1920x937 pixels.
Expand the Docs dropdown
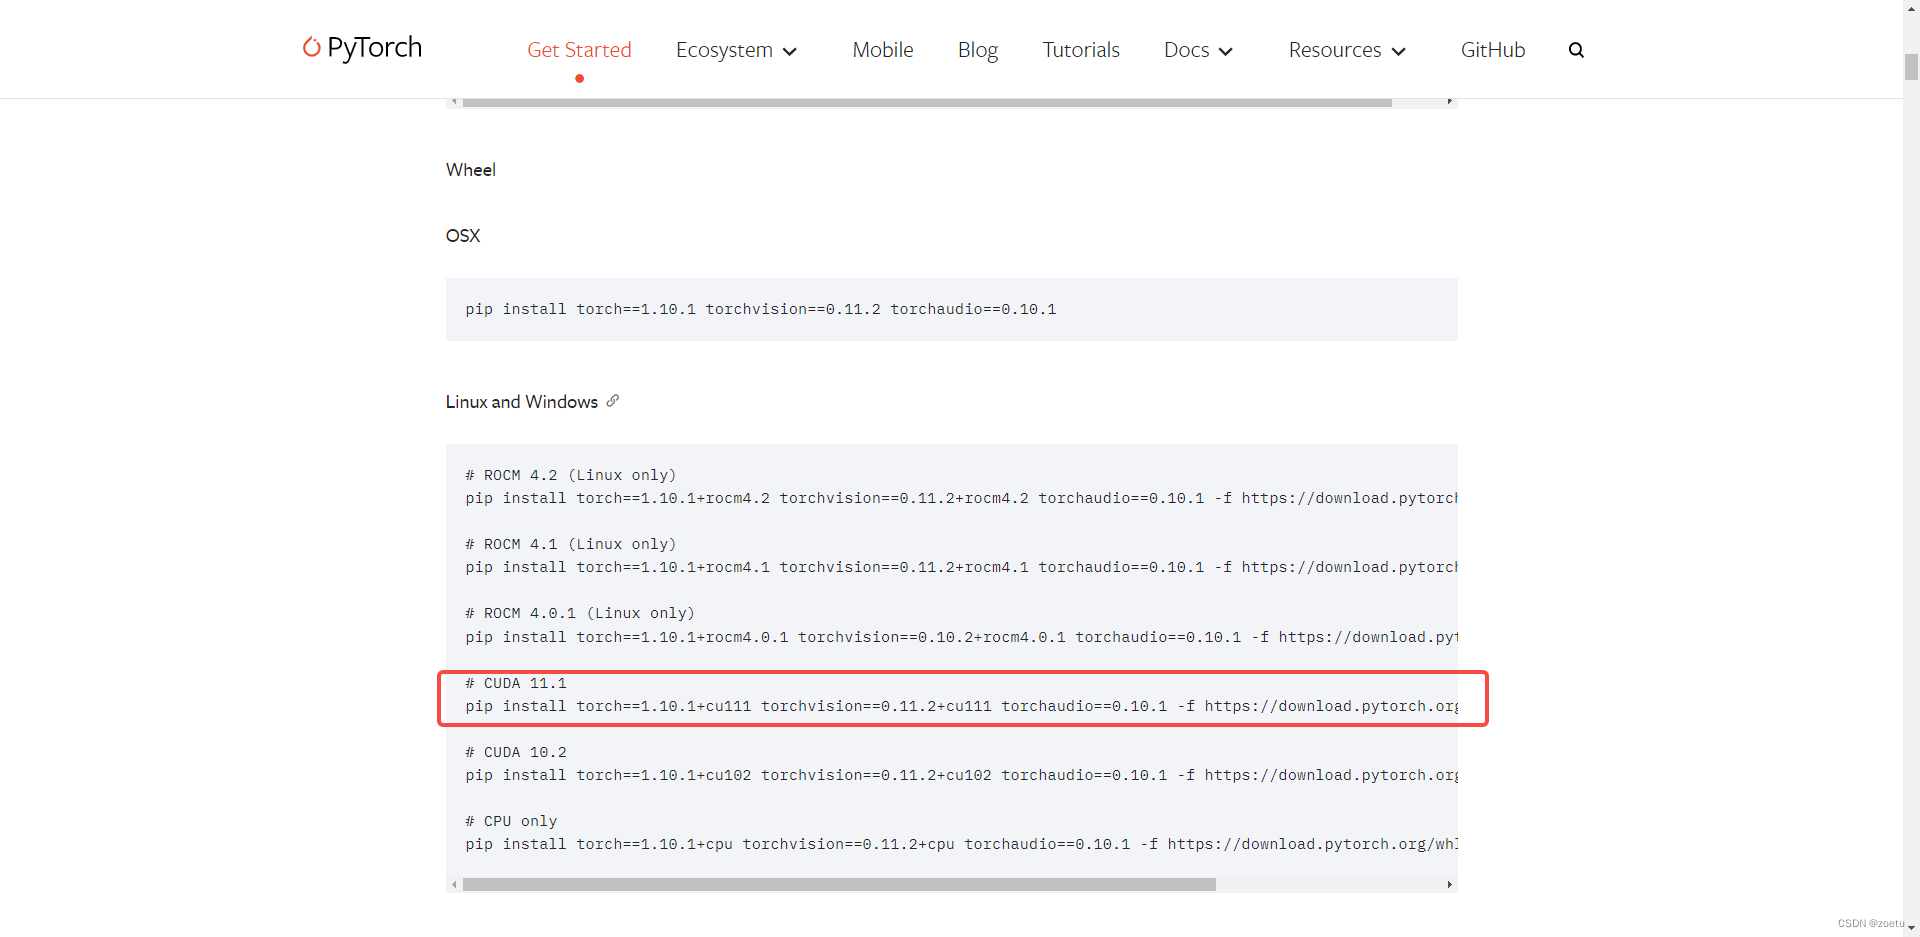(1198, 49)
